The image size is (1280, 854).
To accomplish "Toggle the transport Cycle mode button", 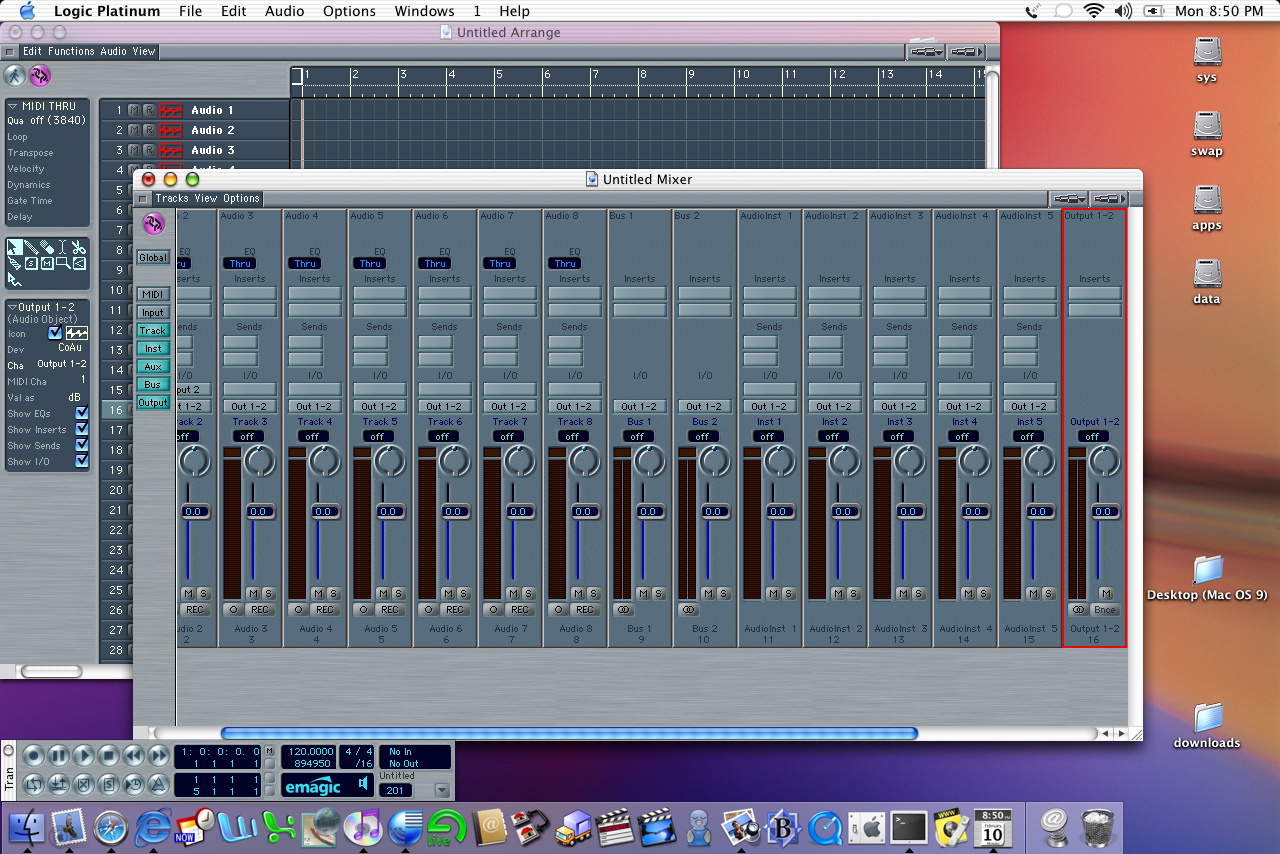I will [x=33, y=784].
